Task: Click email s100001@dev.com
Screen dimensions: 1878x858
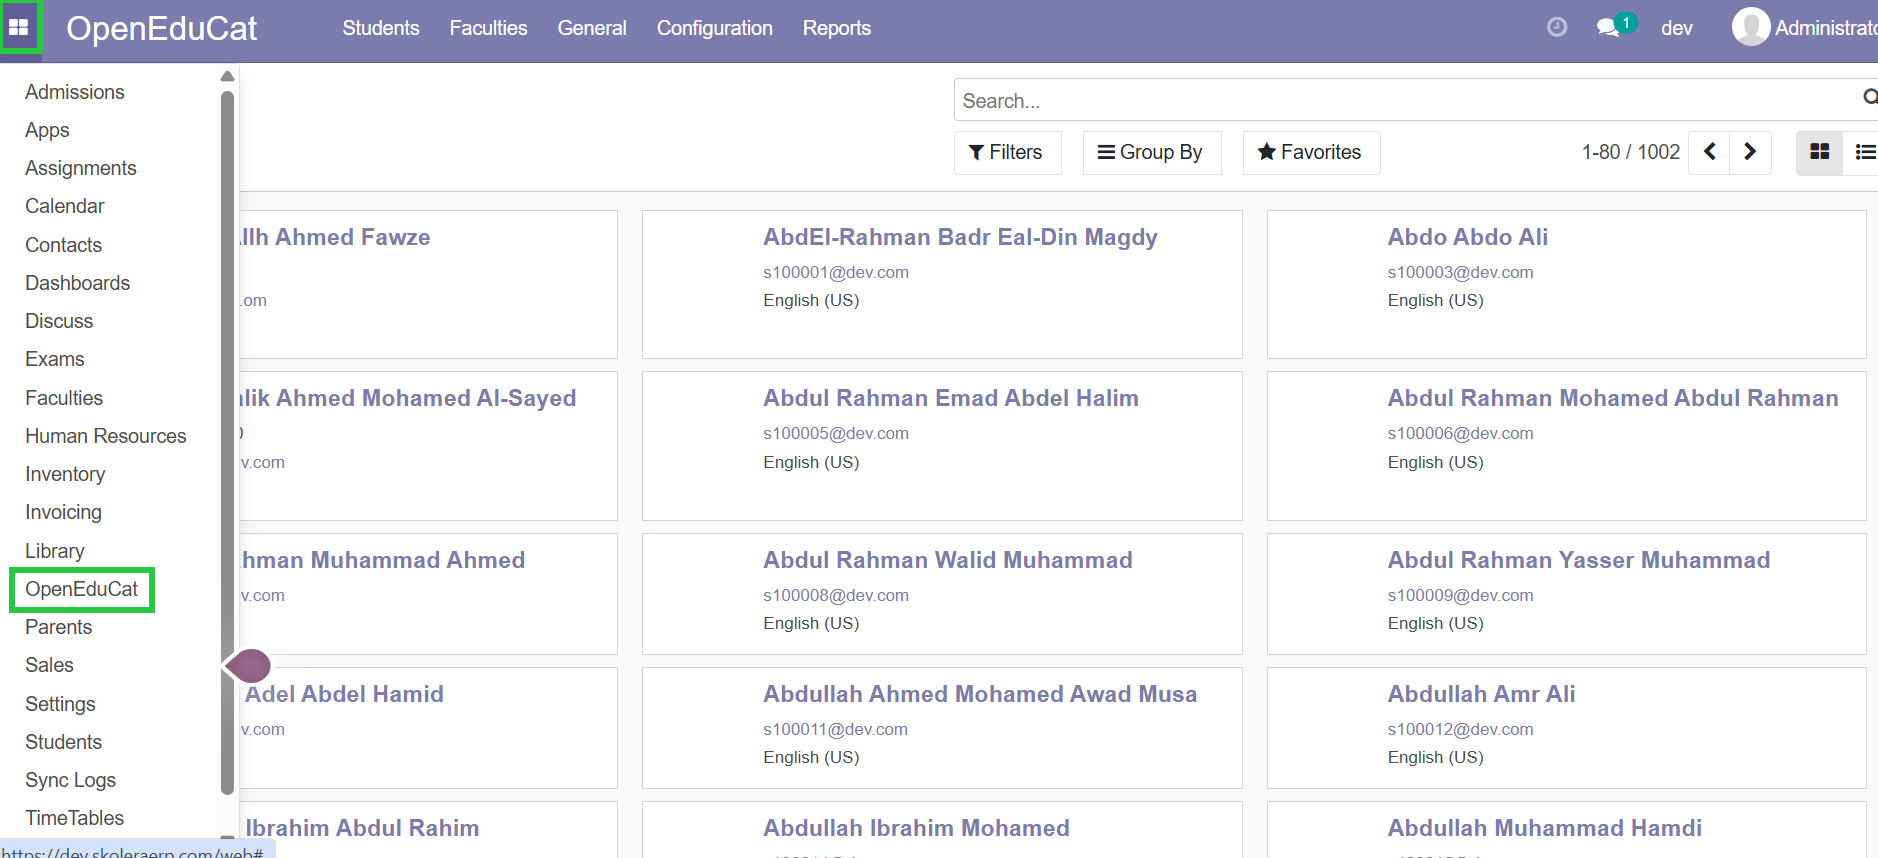Action: (836, 272)
